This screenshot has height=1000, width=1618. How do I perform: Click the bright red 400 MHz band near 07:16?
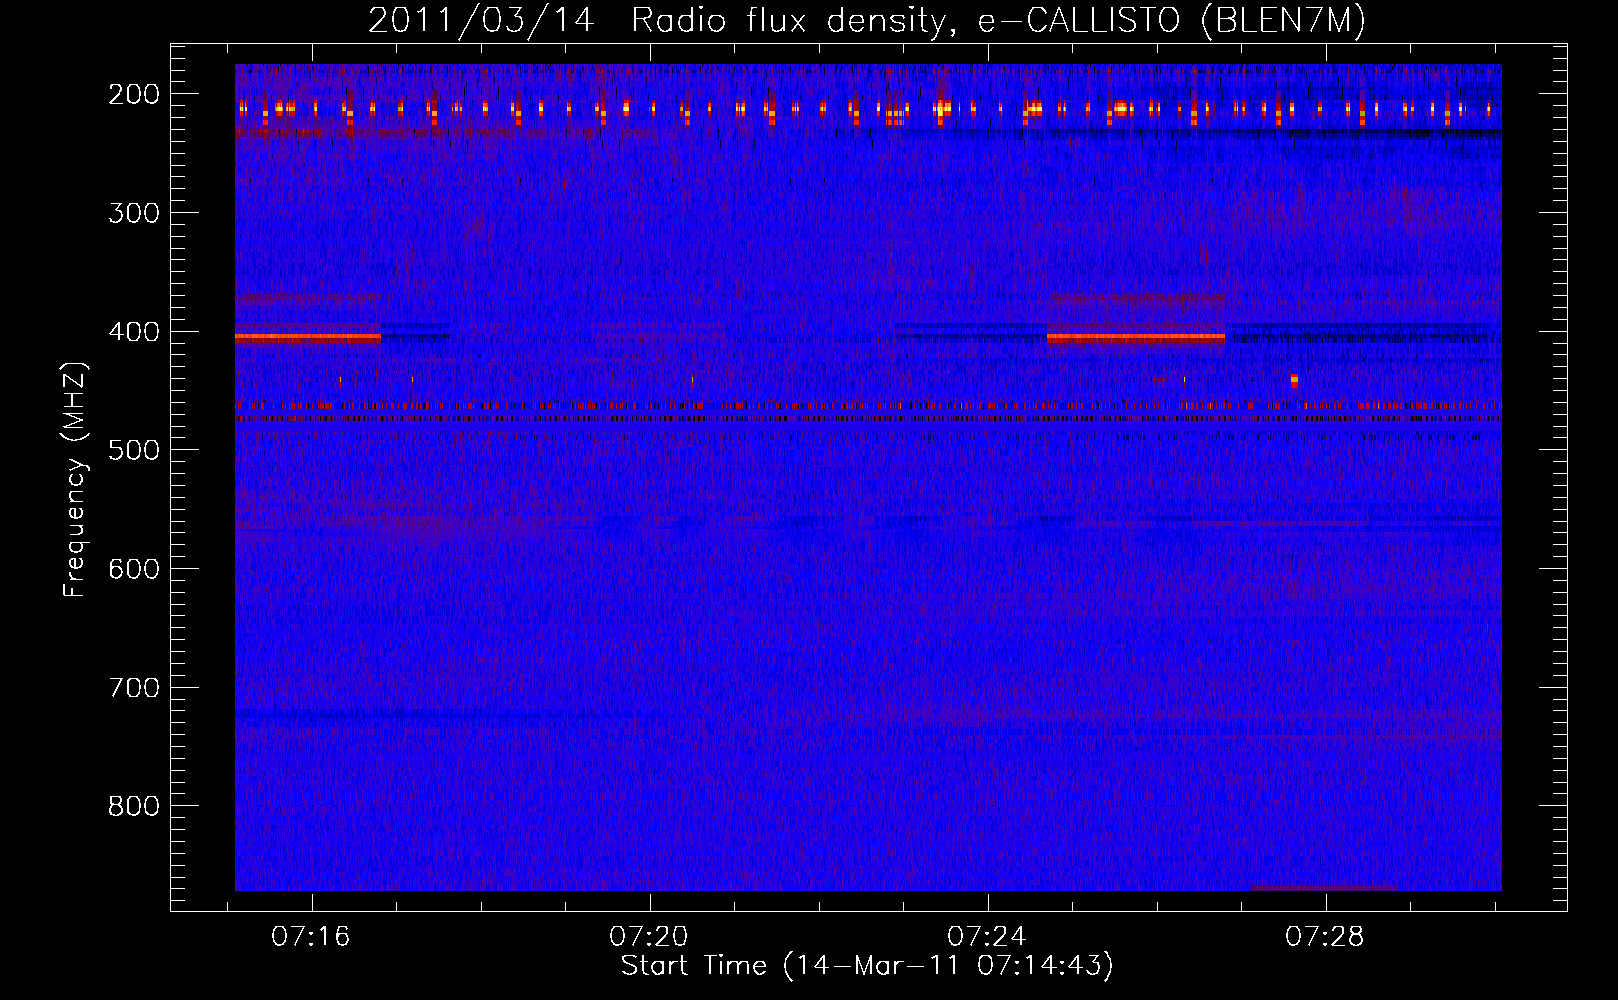click(308, 338)
